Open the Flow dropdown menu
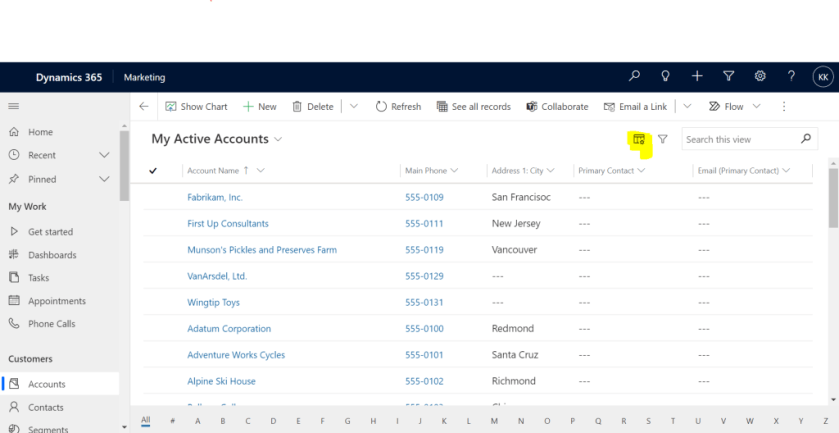Screen dimensions: 839x433 pos(735,107)
